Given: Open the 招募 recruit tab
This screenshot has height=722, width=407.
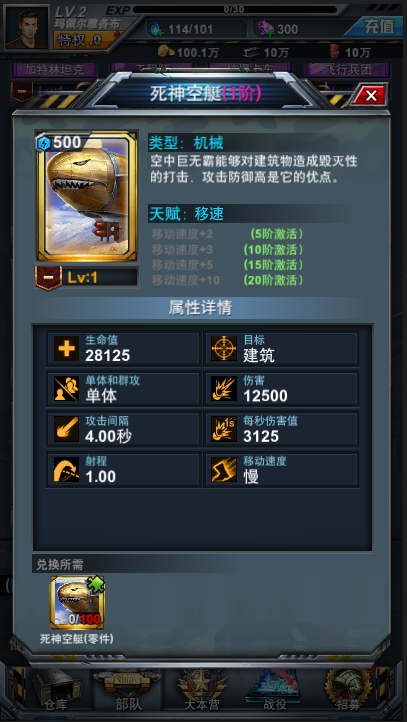Looking at the screenshot, I should (348, 691).
